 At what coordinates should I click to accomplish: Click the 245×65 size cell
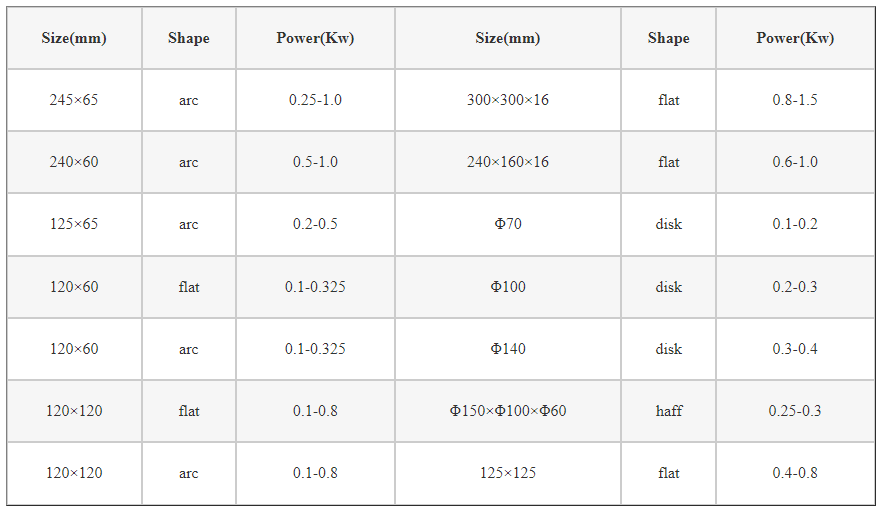(x=74, y=100)
